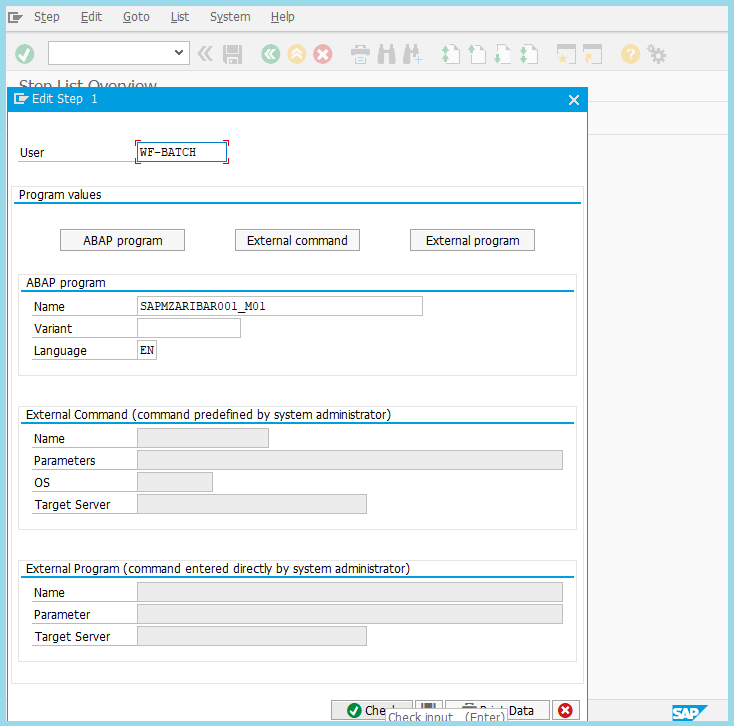Open the Customize Local Layout gear icon
This screenshot has height=726, width=734.
(657, 54)
